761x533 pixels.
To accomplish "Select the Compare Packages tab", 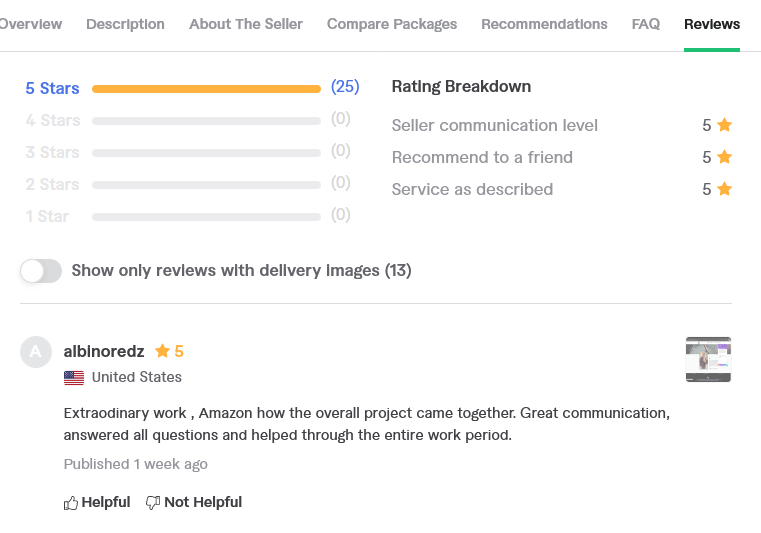I will pyautogui.click(x=392, y=24).
